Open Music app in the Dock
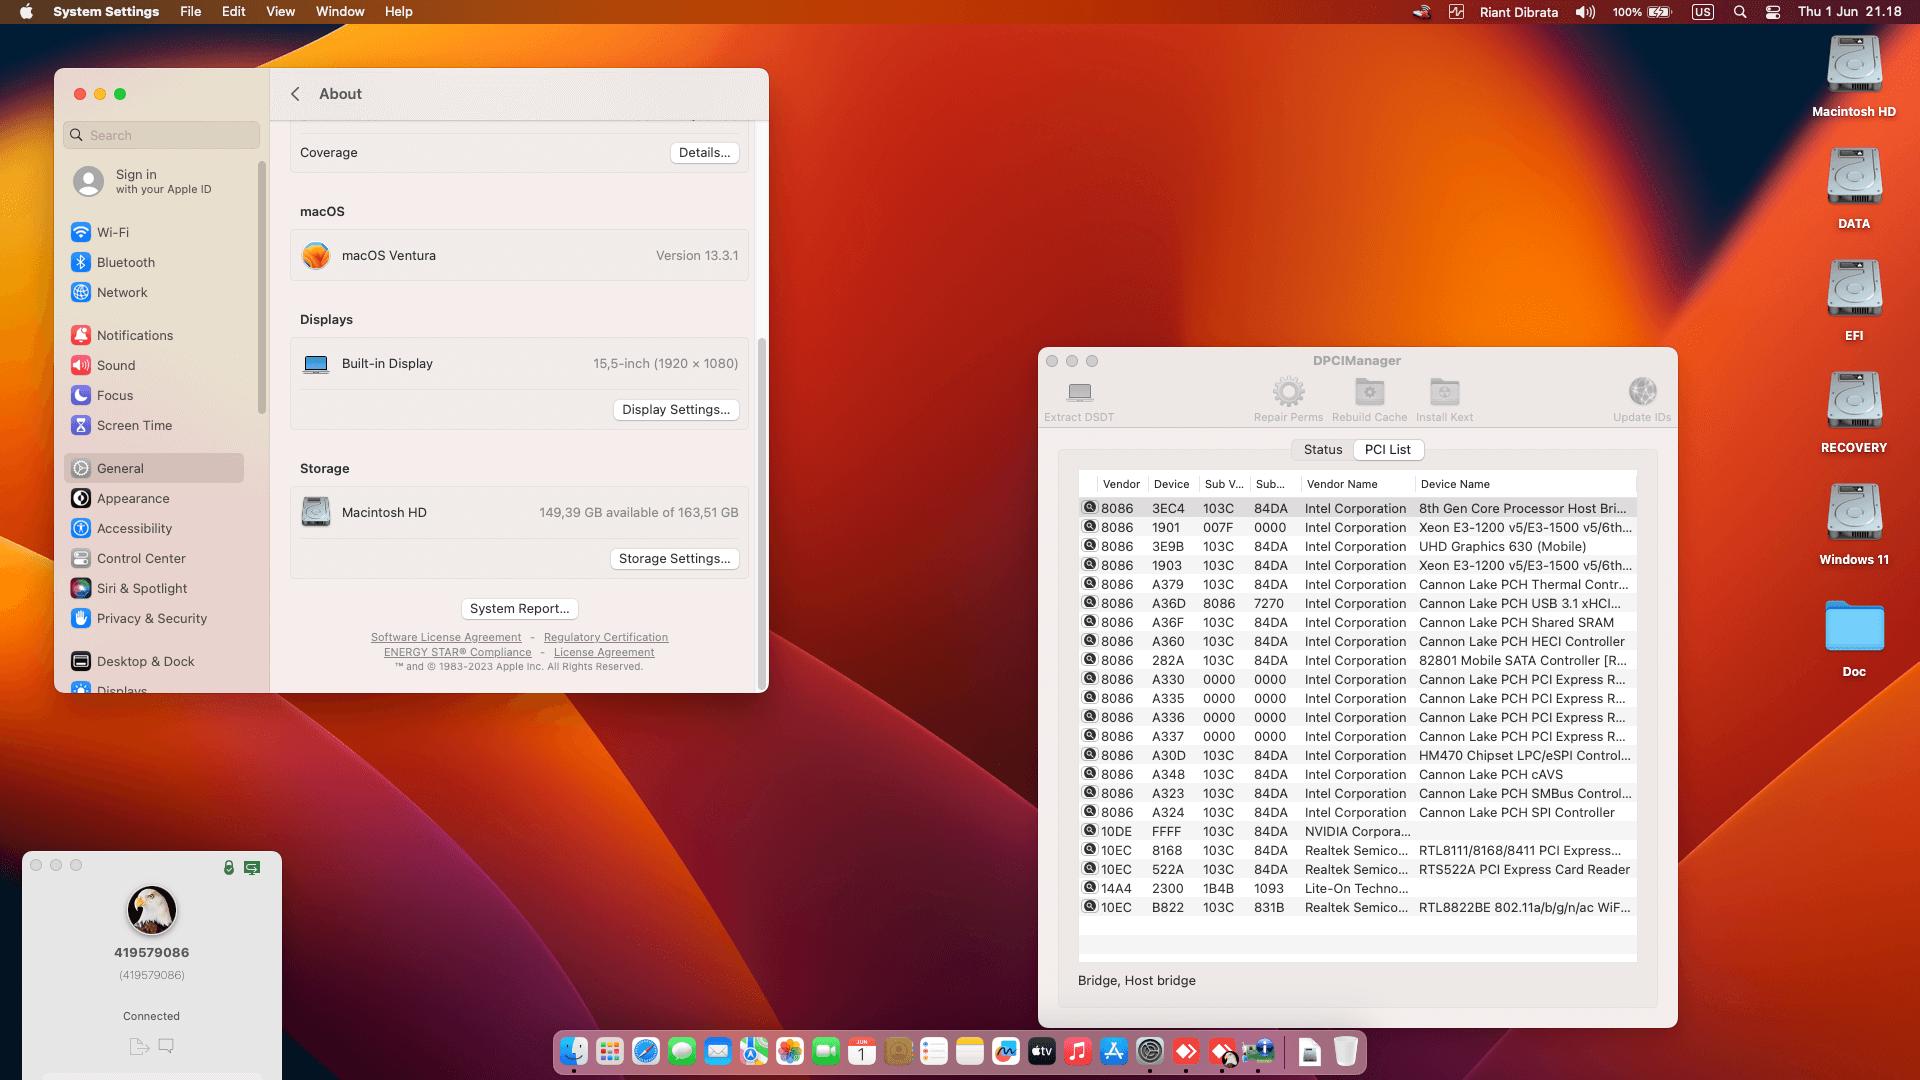Image resolution: width=1920 pixels, height=1080 pixels. click(1078, 1051)
